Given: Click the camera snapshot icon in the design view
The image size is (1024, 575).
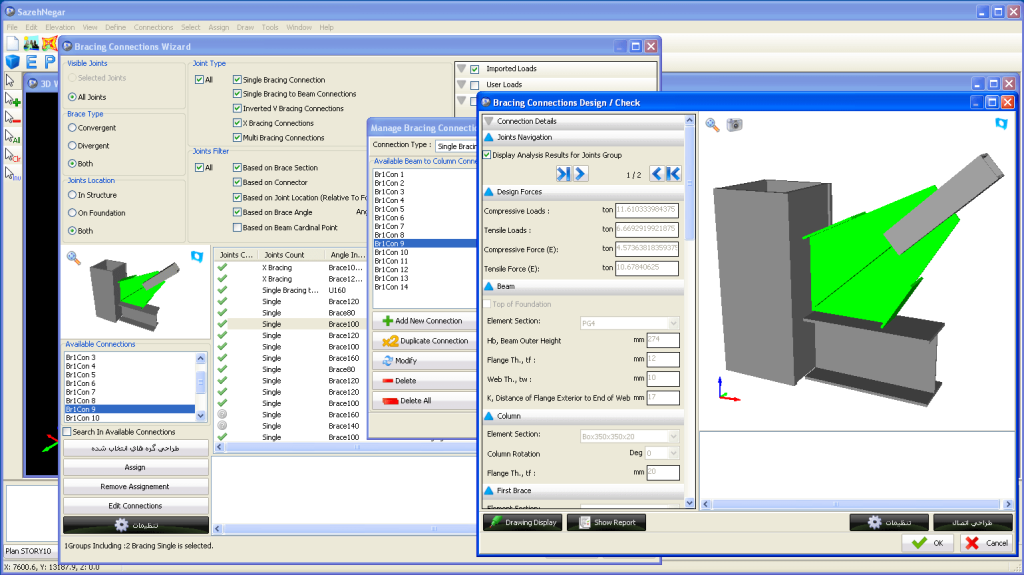Looking at the screenshot, I should pos(735,124).
